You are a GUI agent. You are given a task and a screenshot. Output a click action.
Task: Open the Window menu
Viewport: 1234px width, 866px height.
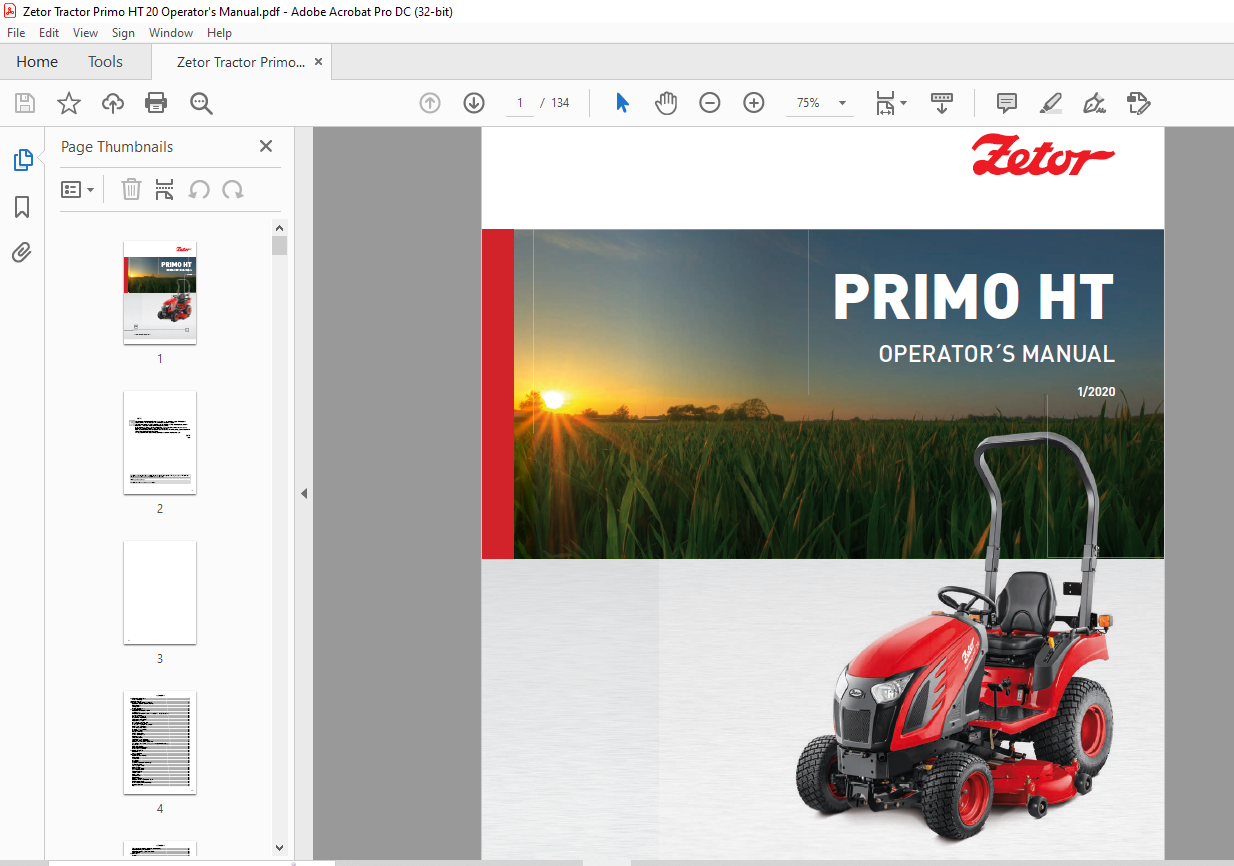(x=171, y=33)
